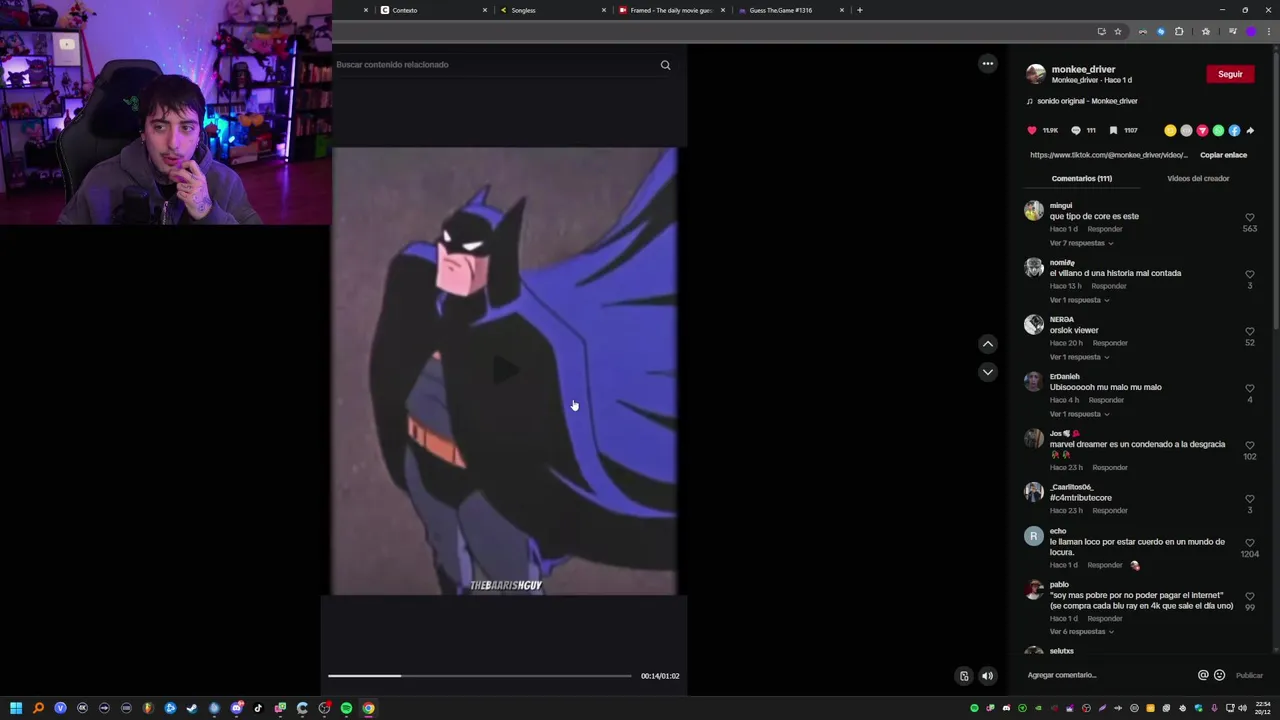1280x720 pixels.
Task: Go to previous video with up arrow
Action: tap(988, 344)
